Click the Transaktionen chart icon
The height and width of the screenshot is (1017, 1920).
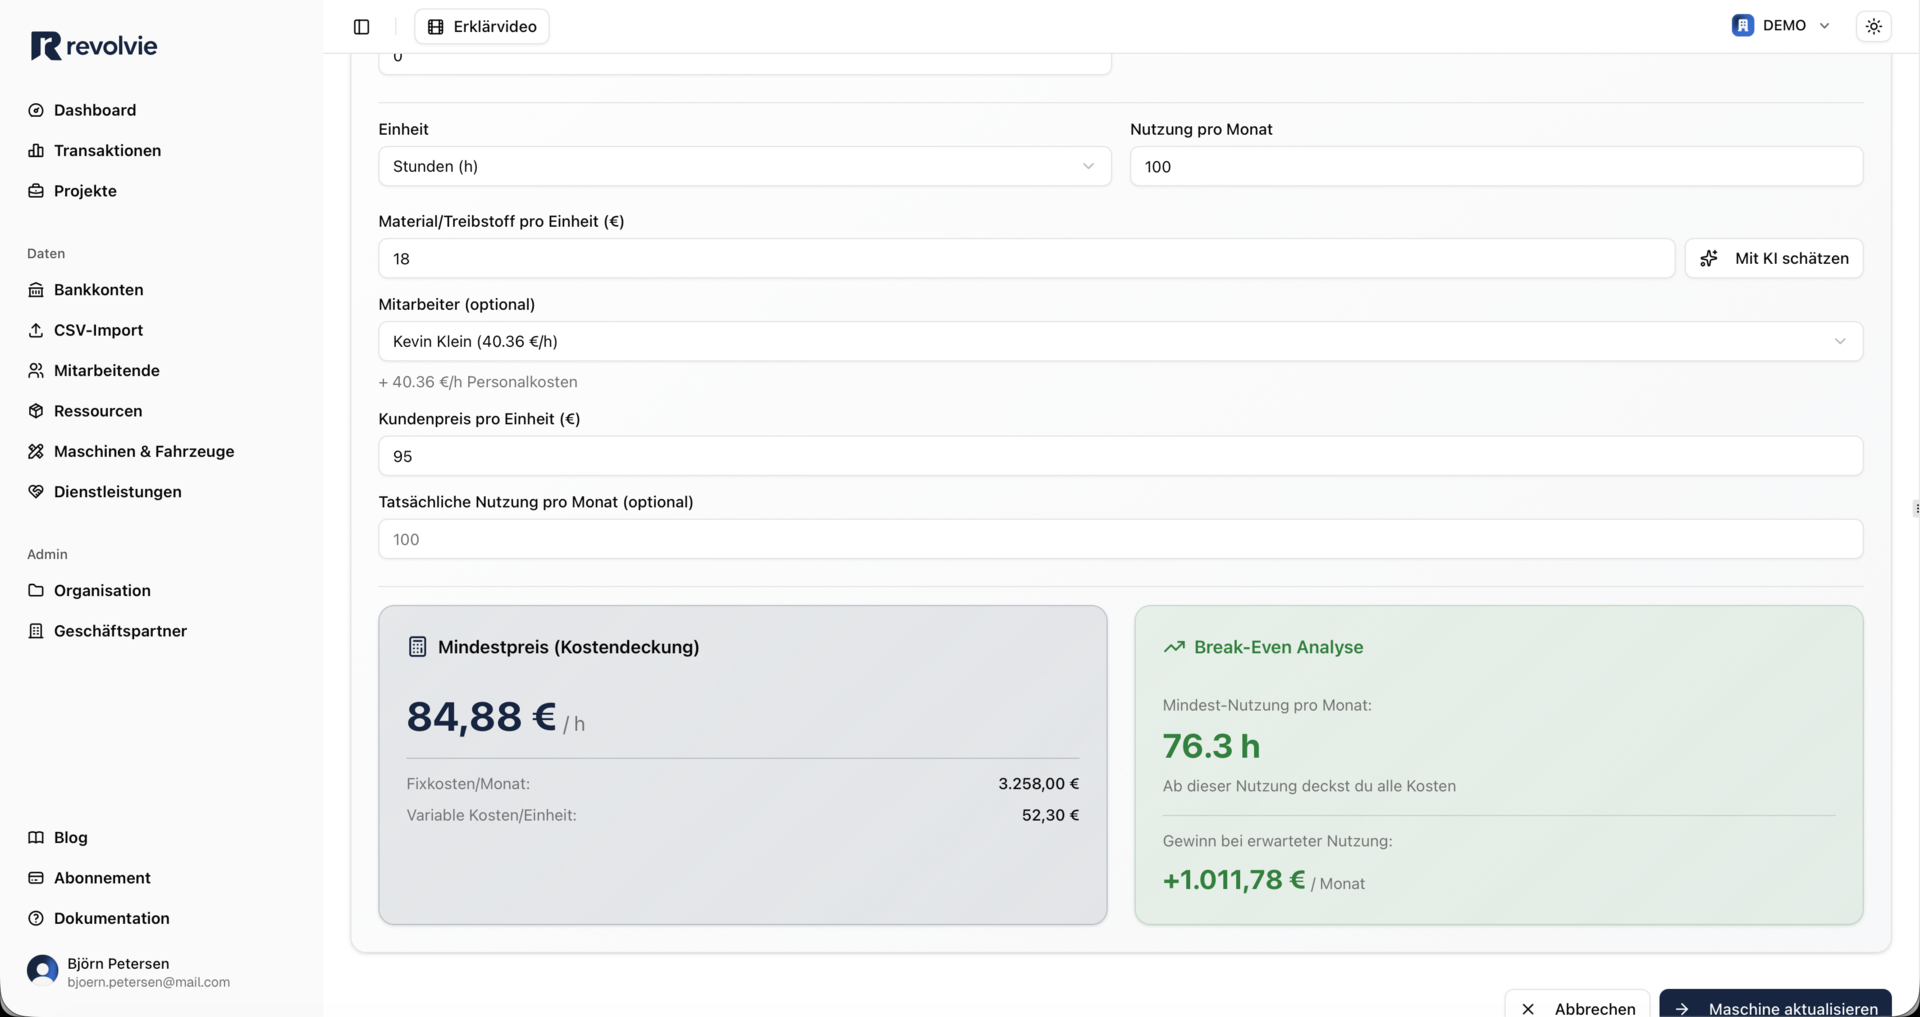click(x=36, y=151)
